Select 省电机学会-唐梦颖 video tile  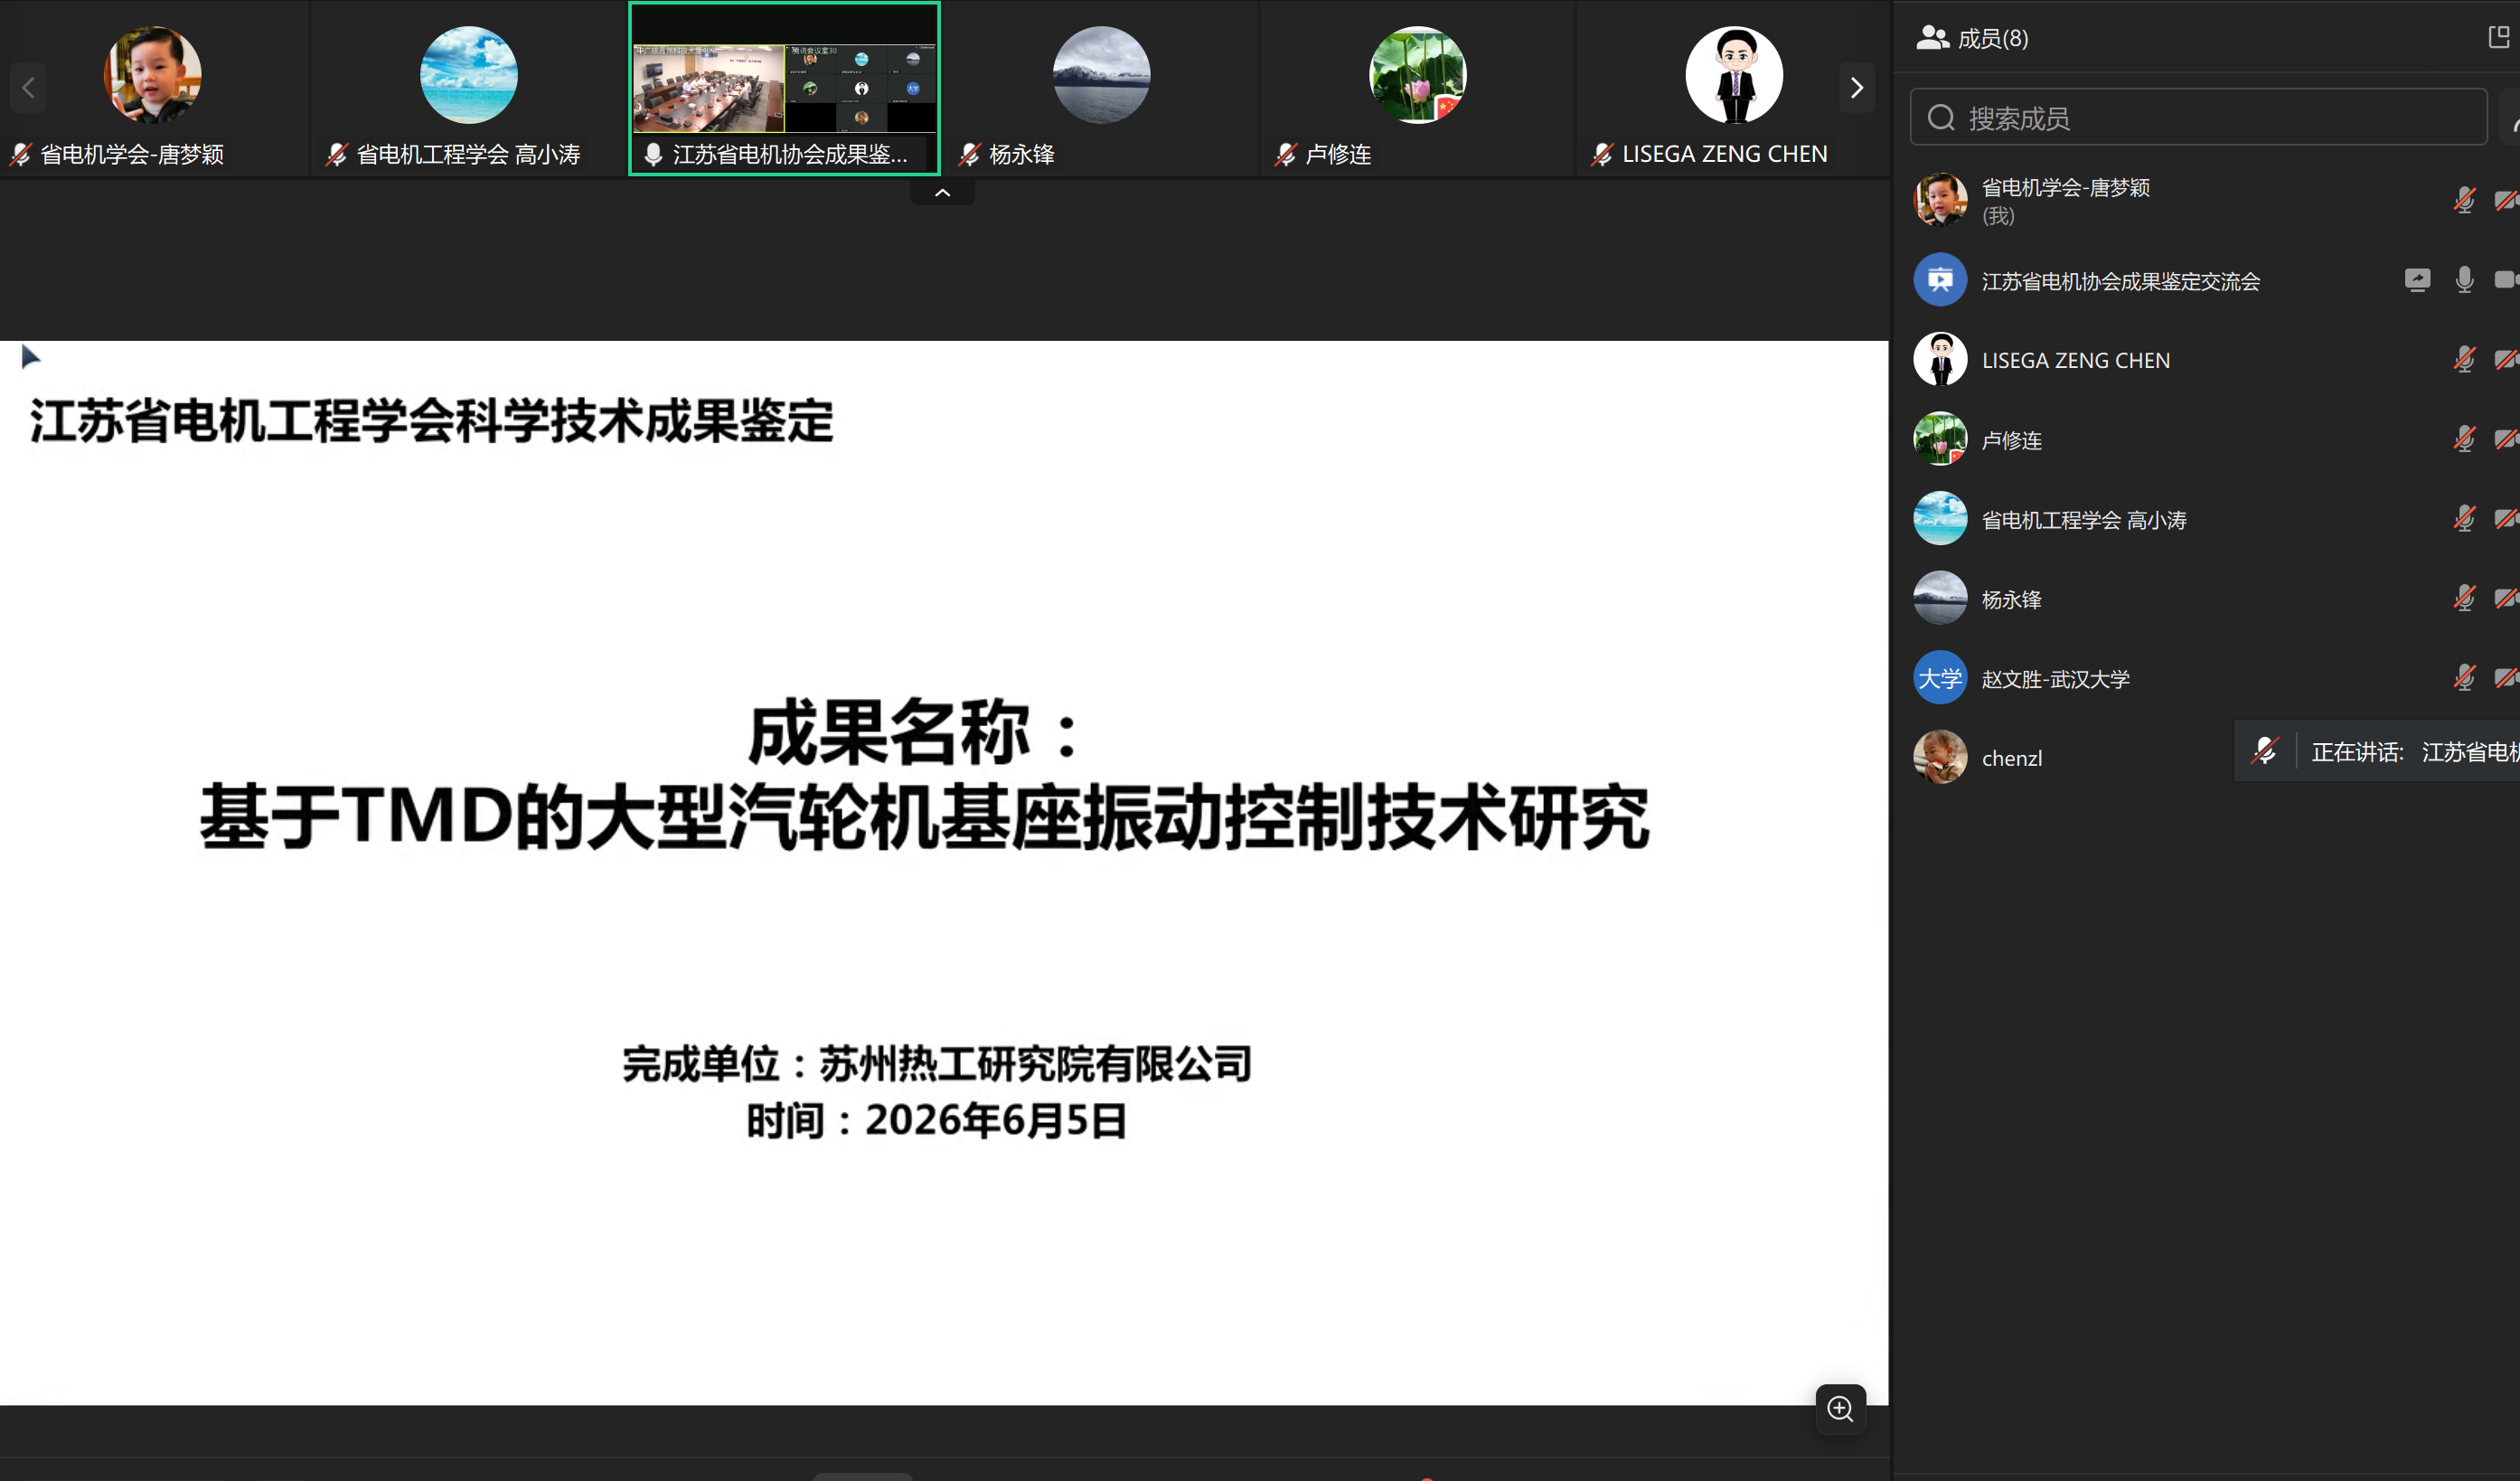click(x=154, y=90)
